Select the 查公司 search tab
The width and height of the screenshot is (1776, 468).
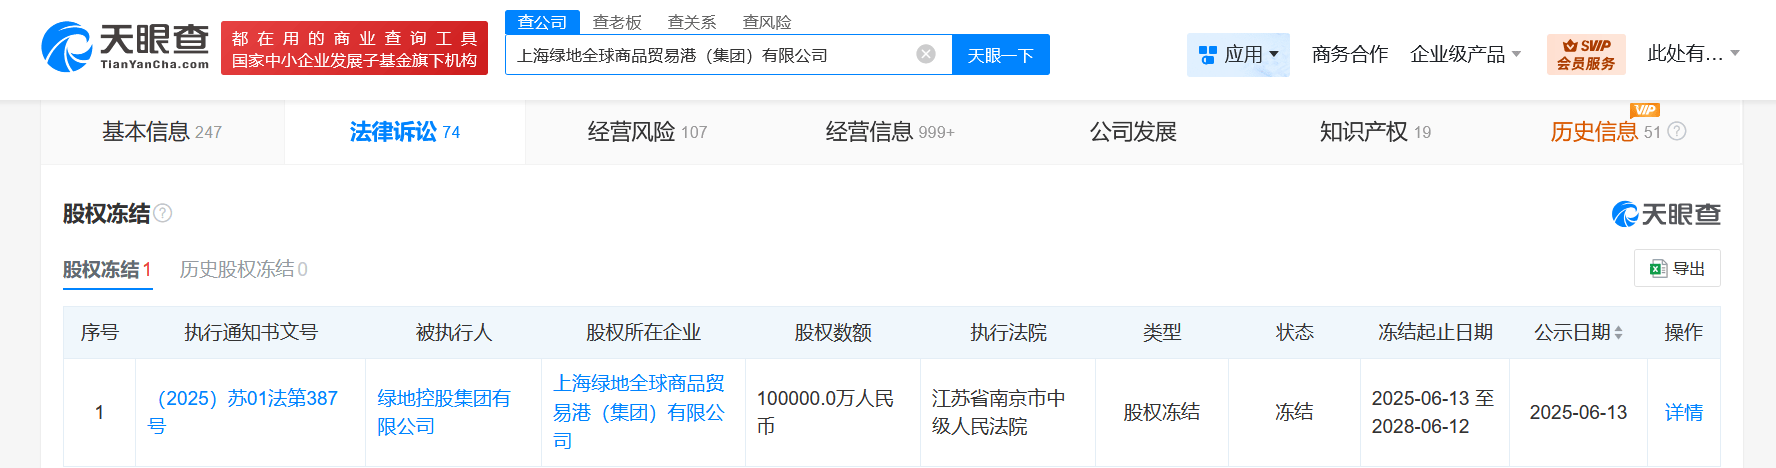(x=542, y=22)
